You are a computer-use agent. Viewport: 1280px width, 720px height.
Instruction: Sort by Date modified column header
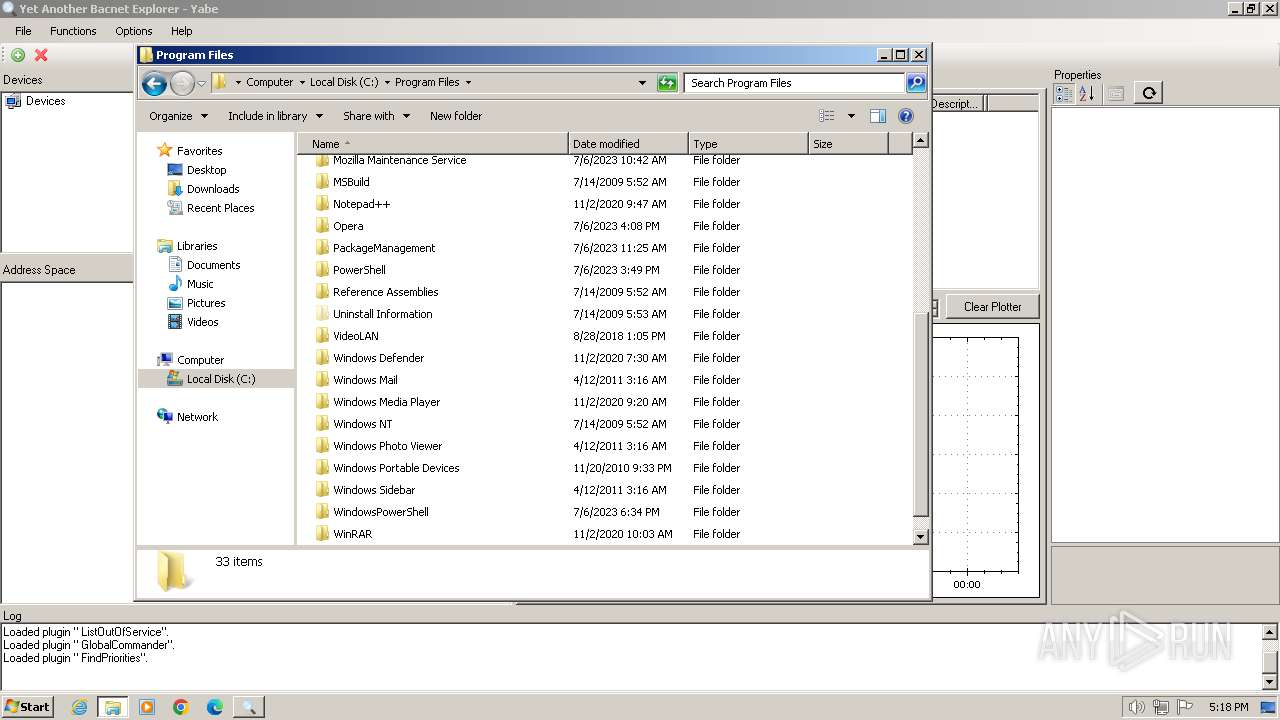pos(628,144)
